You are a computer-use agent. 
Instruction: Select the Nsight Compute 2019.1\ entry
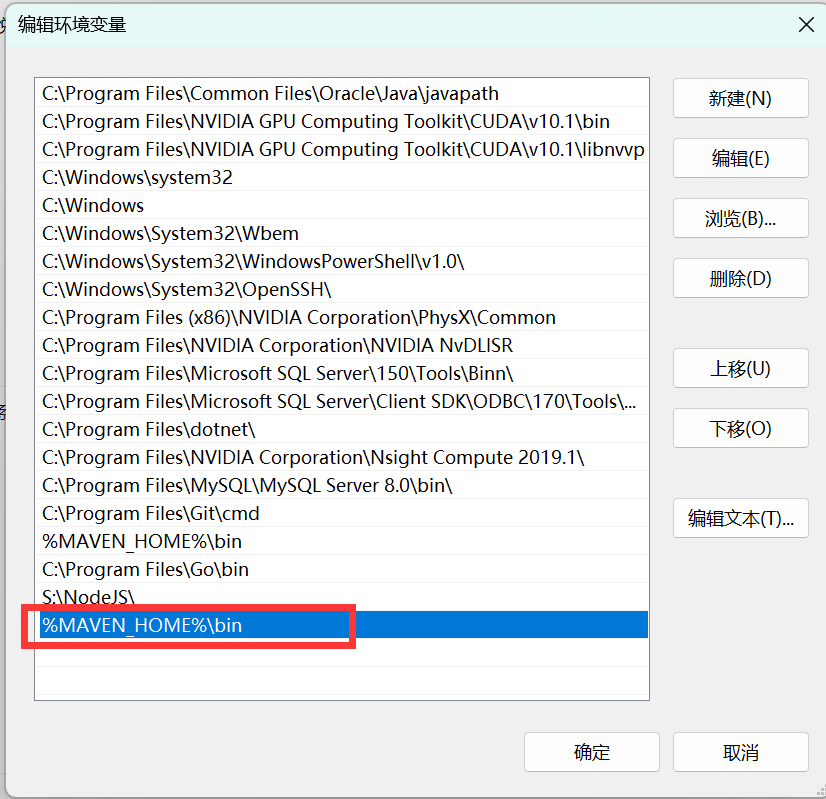pos(342,457)
